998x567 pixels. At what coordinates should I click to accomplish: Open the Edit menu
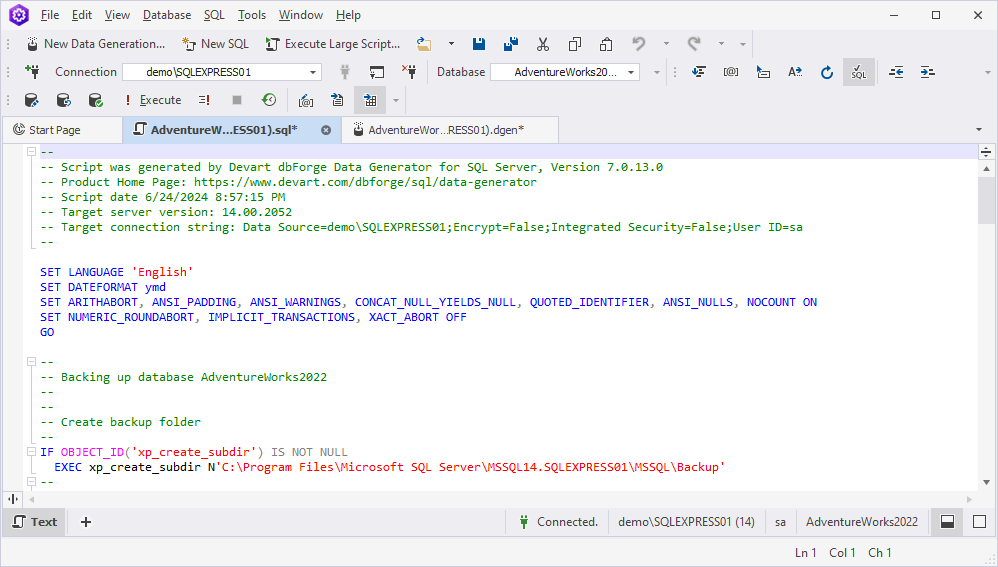[x=81, y=15]
